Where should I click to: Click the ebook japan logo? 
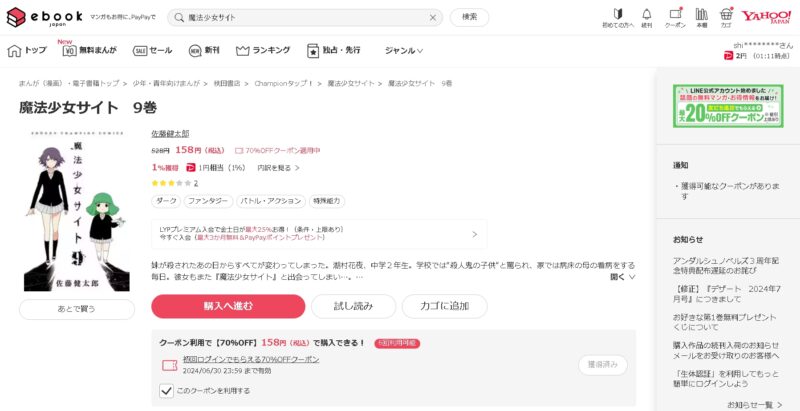pos(43,17)
